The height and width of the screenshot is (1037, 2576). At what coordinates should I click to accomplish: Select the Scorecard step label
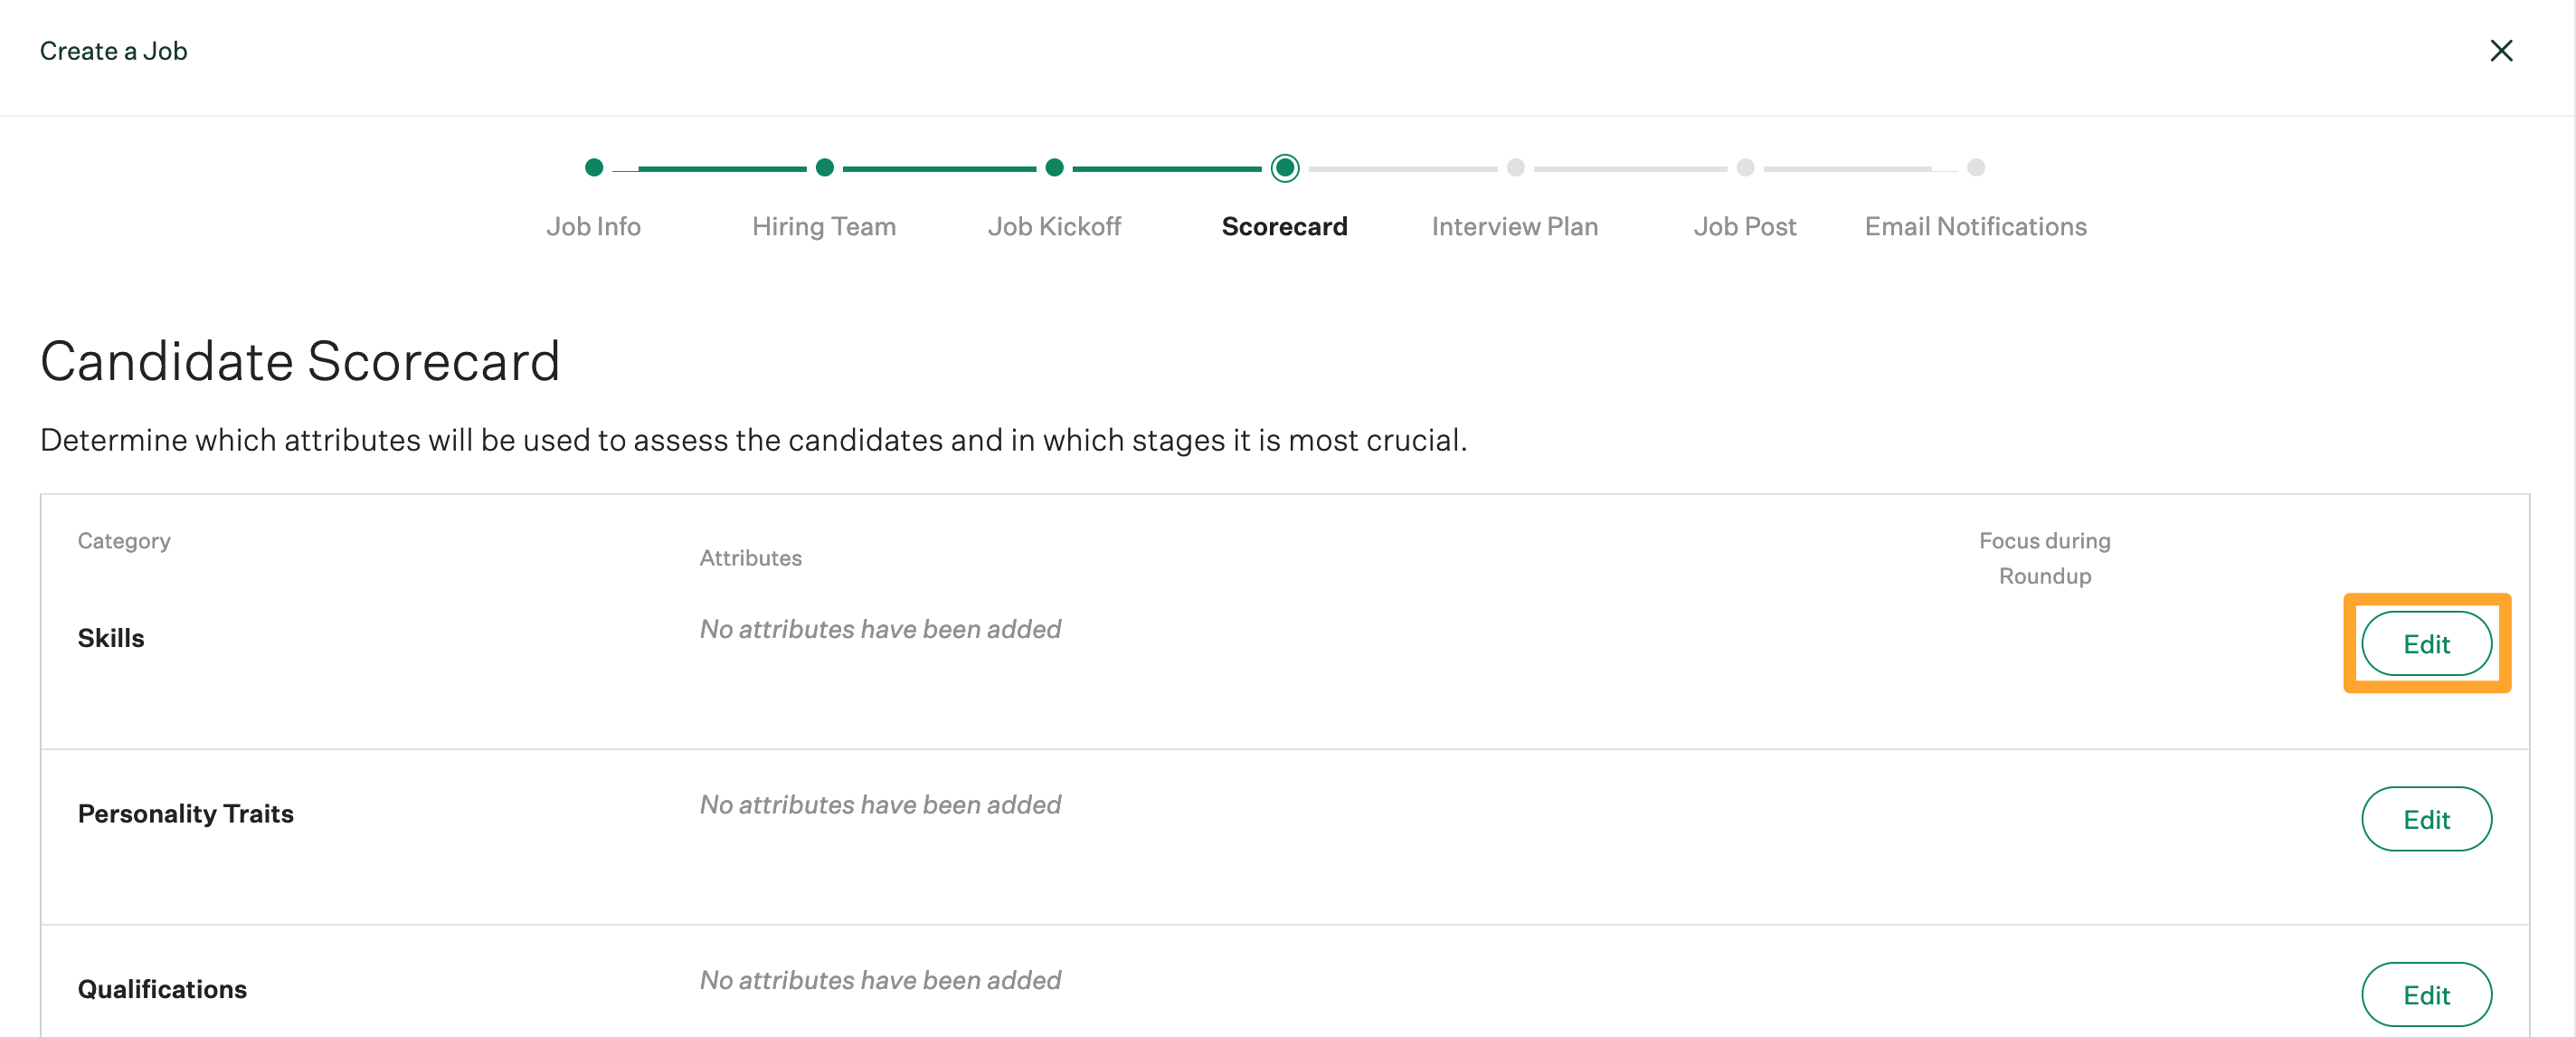[x=1285, y=226]
